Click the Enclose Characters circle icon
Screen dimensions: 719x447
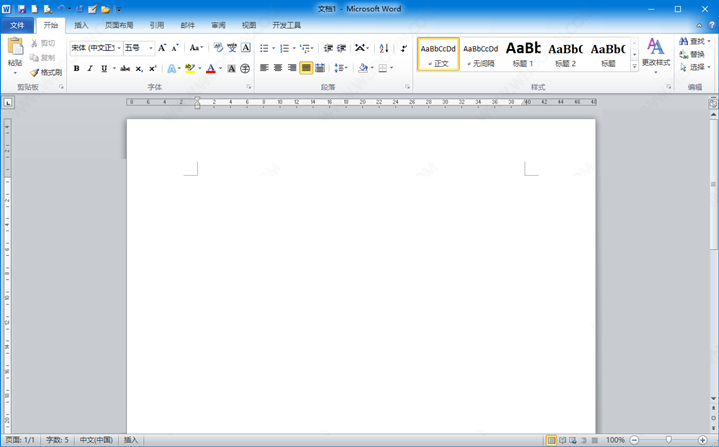[245, 69]
